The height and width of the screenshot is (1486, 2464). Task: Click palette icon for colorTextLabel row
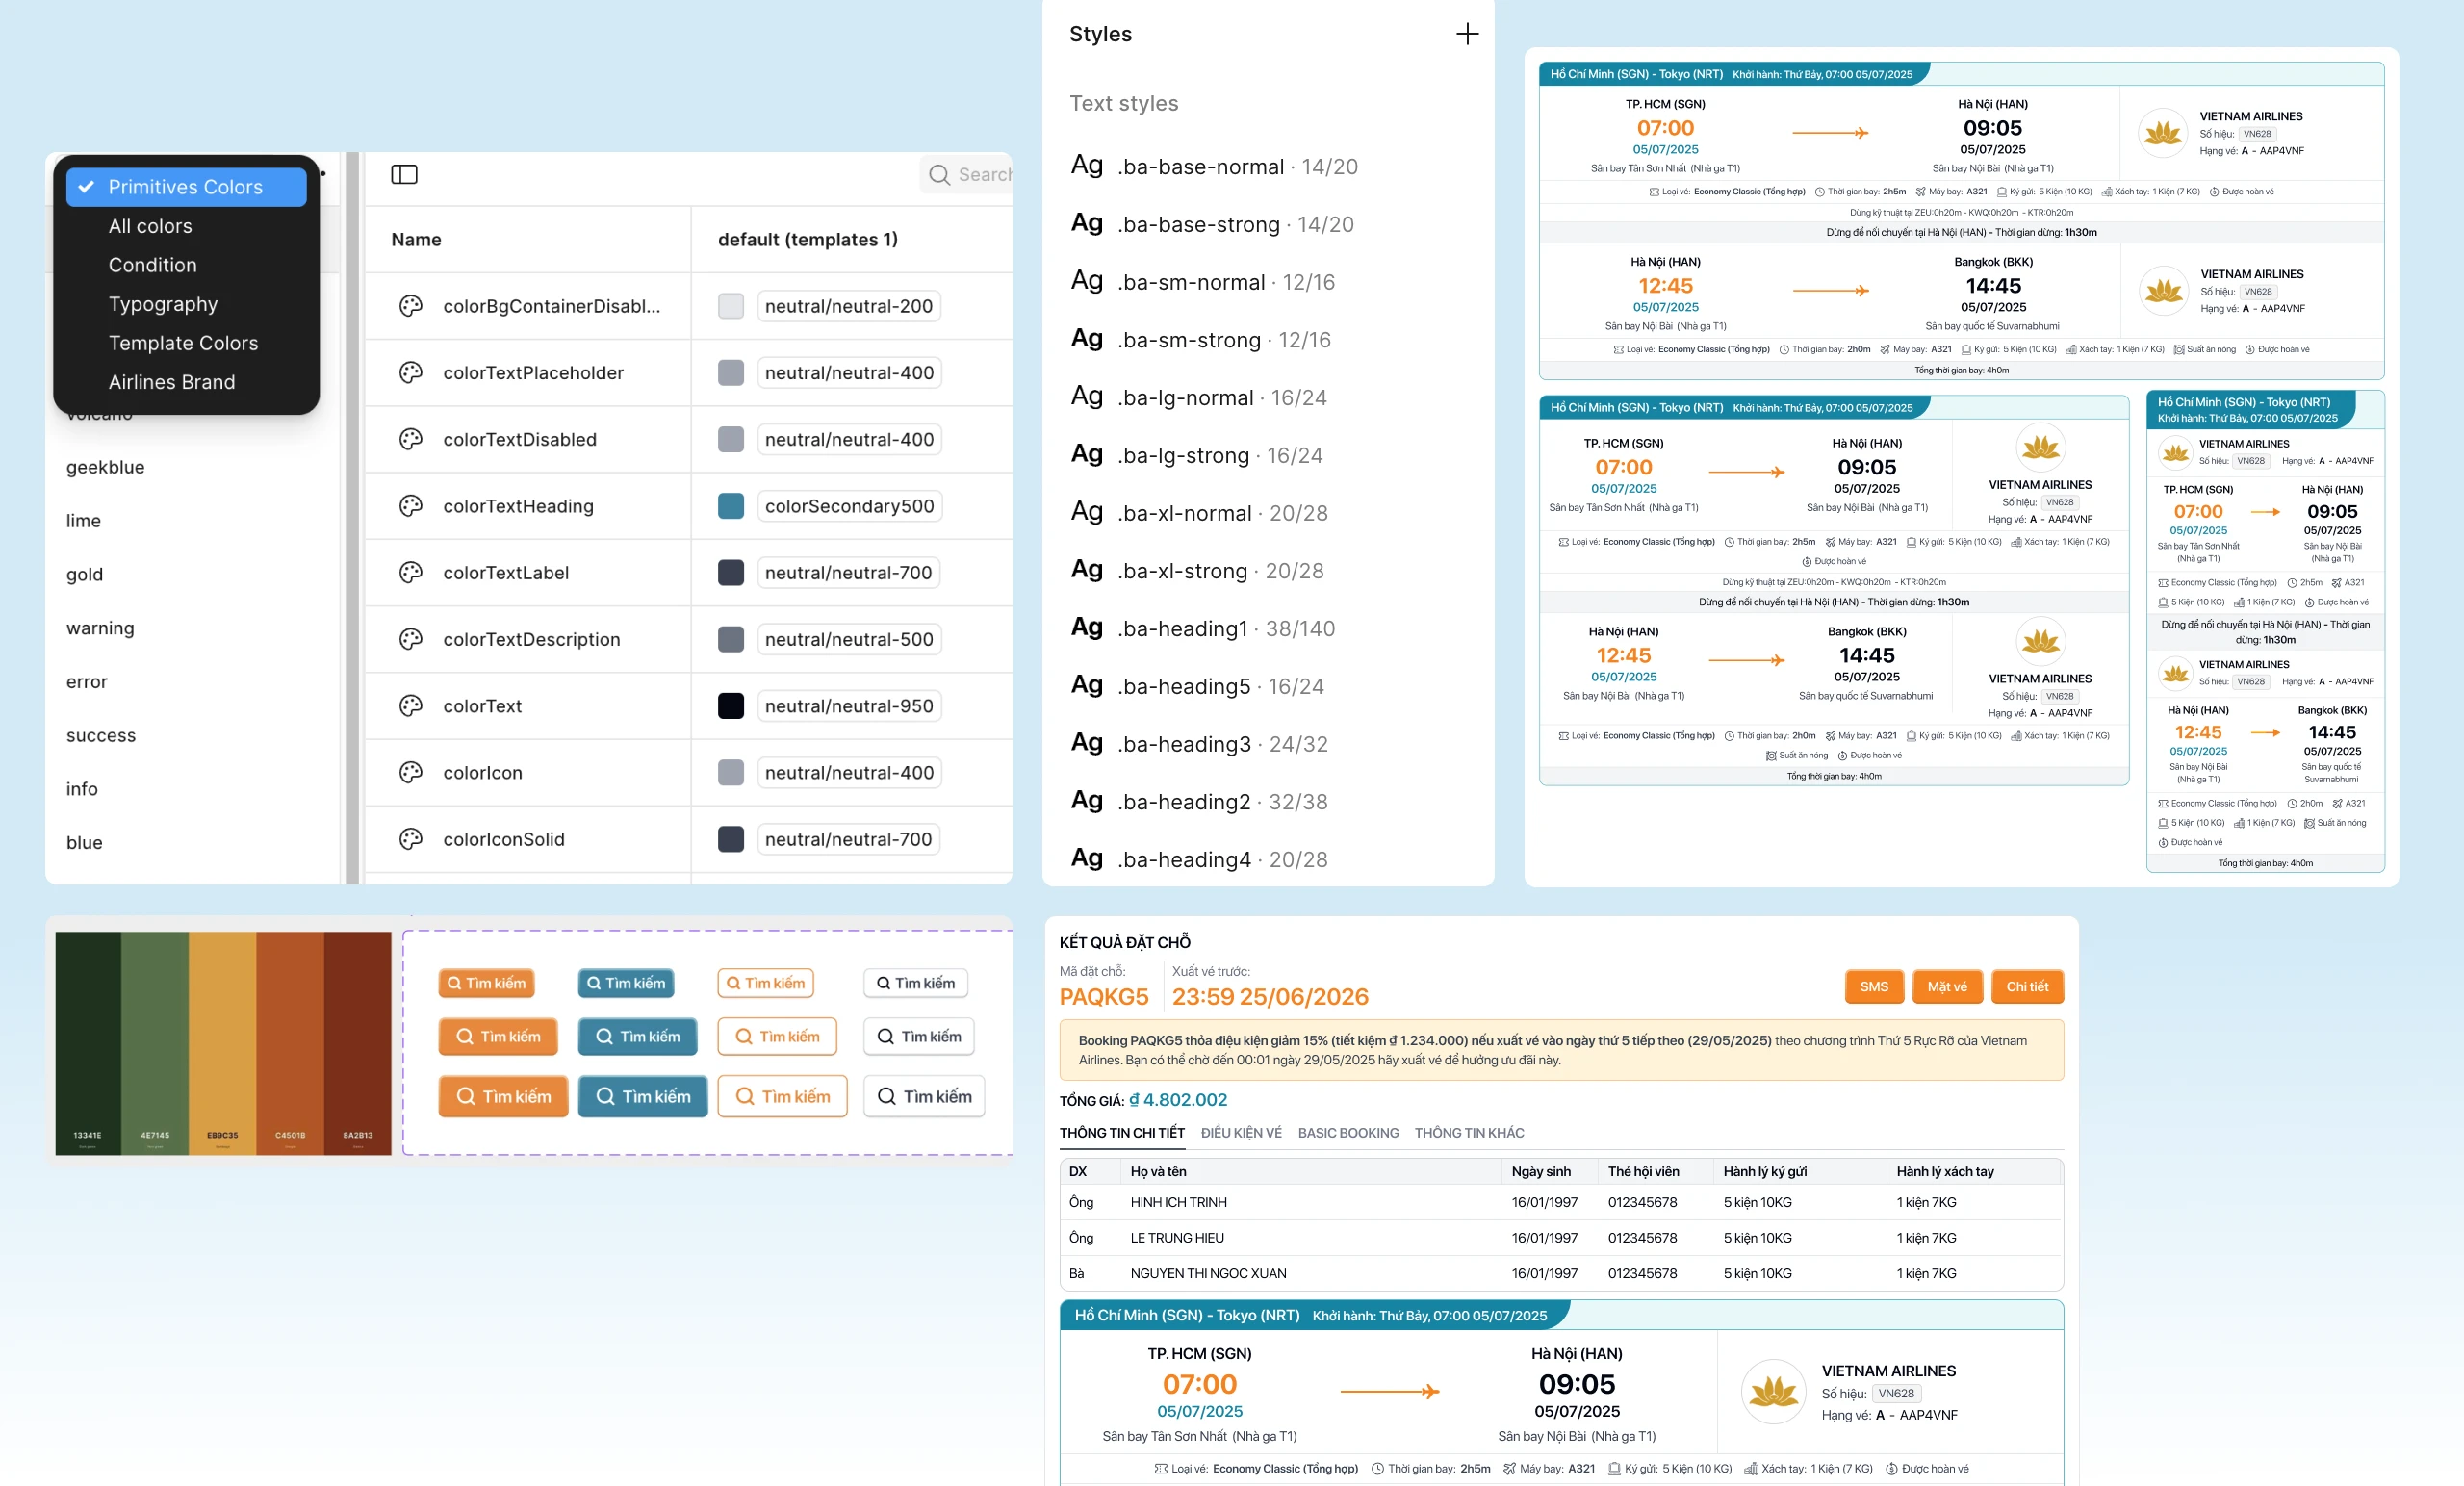point(410,573)
